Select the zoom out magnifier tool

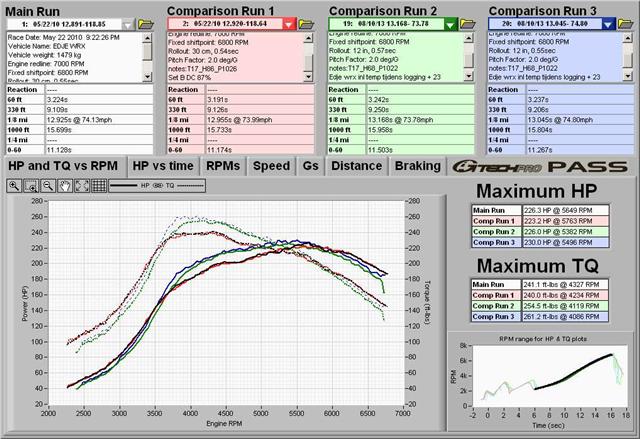[x=48, y=186]
